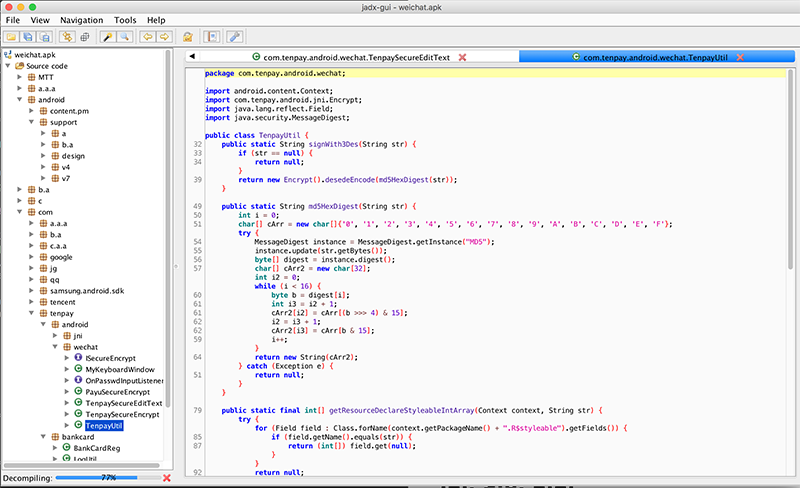Expand the google package
800x488 pixels.
coord(31,257)
